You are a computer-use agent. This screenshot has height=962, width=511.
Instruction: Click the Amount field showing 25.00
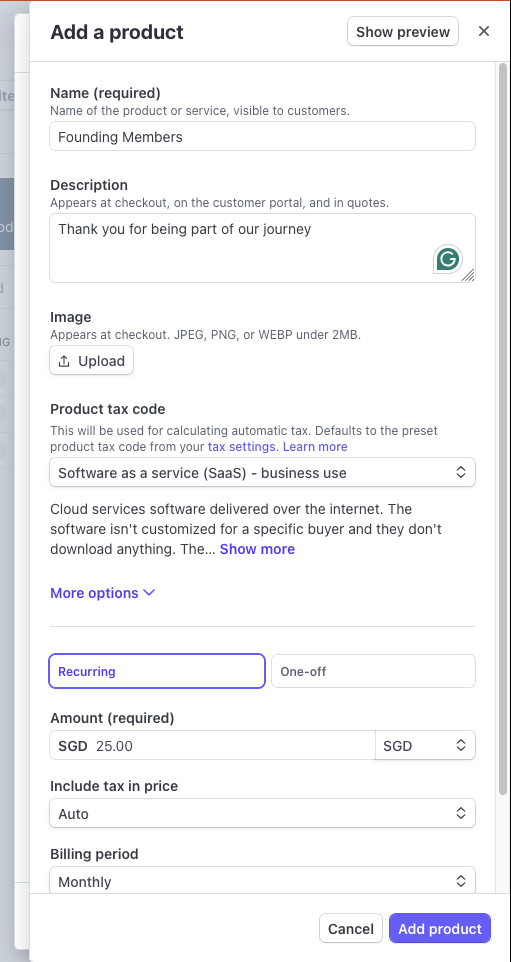(x=212, y=745)
